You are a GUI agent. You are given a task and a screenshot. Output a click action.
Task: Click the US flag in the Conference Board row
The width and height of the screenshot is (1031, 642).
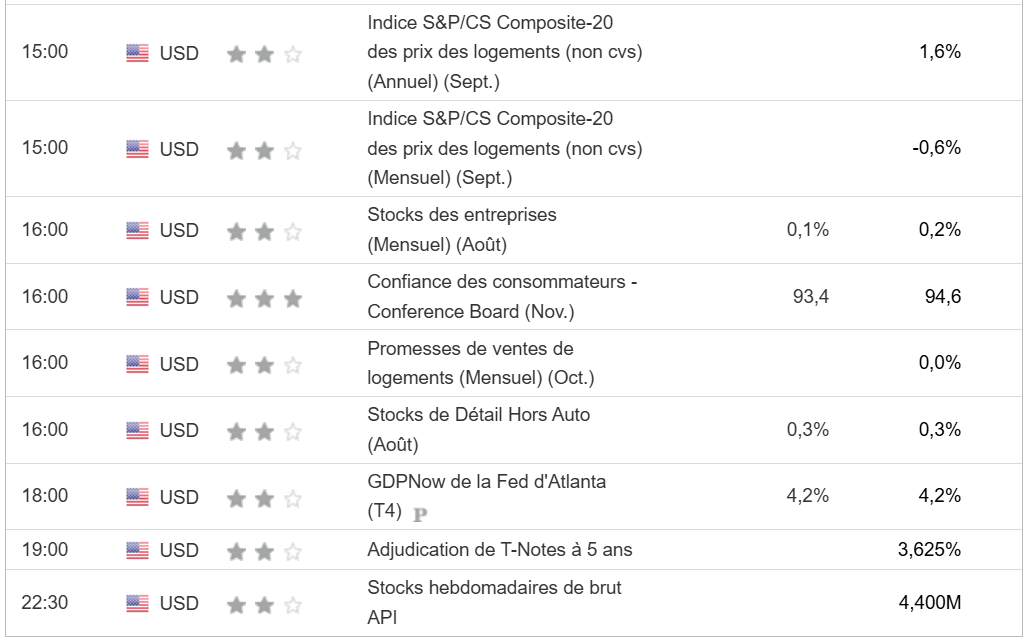pos(138,298)
